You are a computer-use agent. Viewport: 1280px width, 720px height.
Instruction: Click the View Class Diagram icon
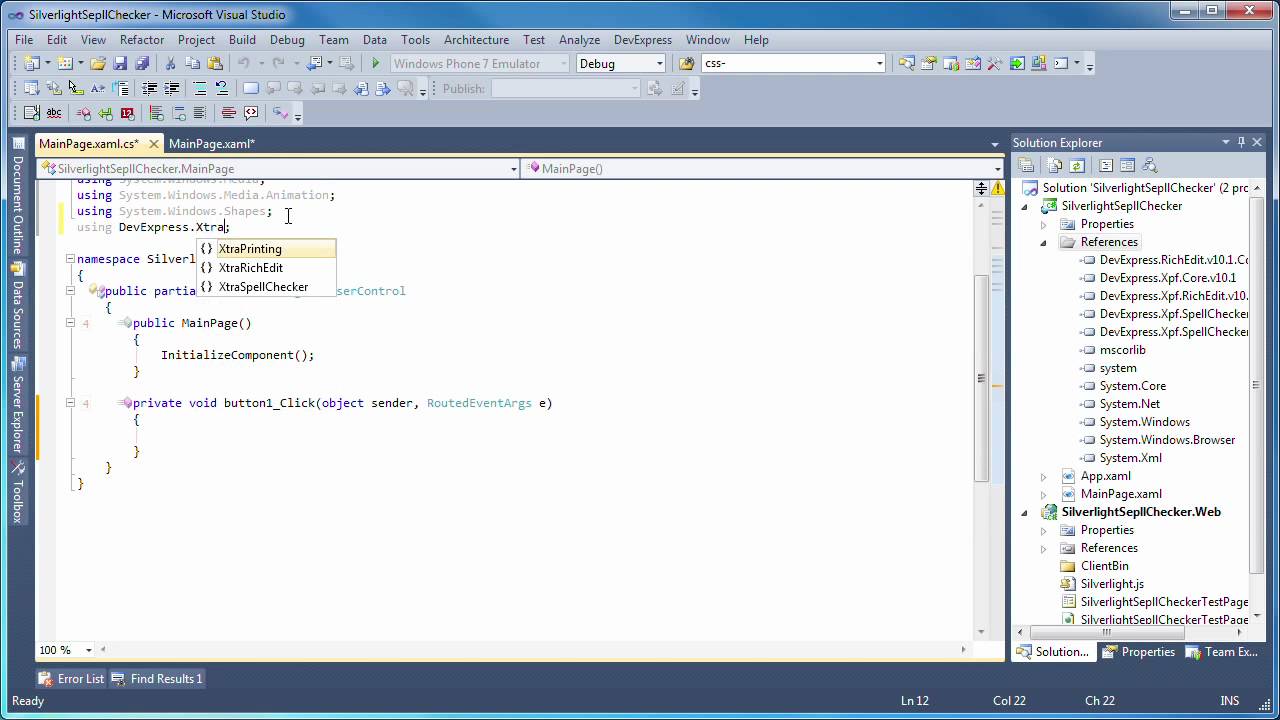pyautogui.click(x=1149, y=165)
